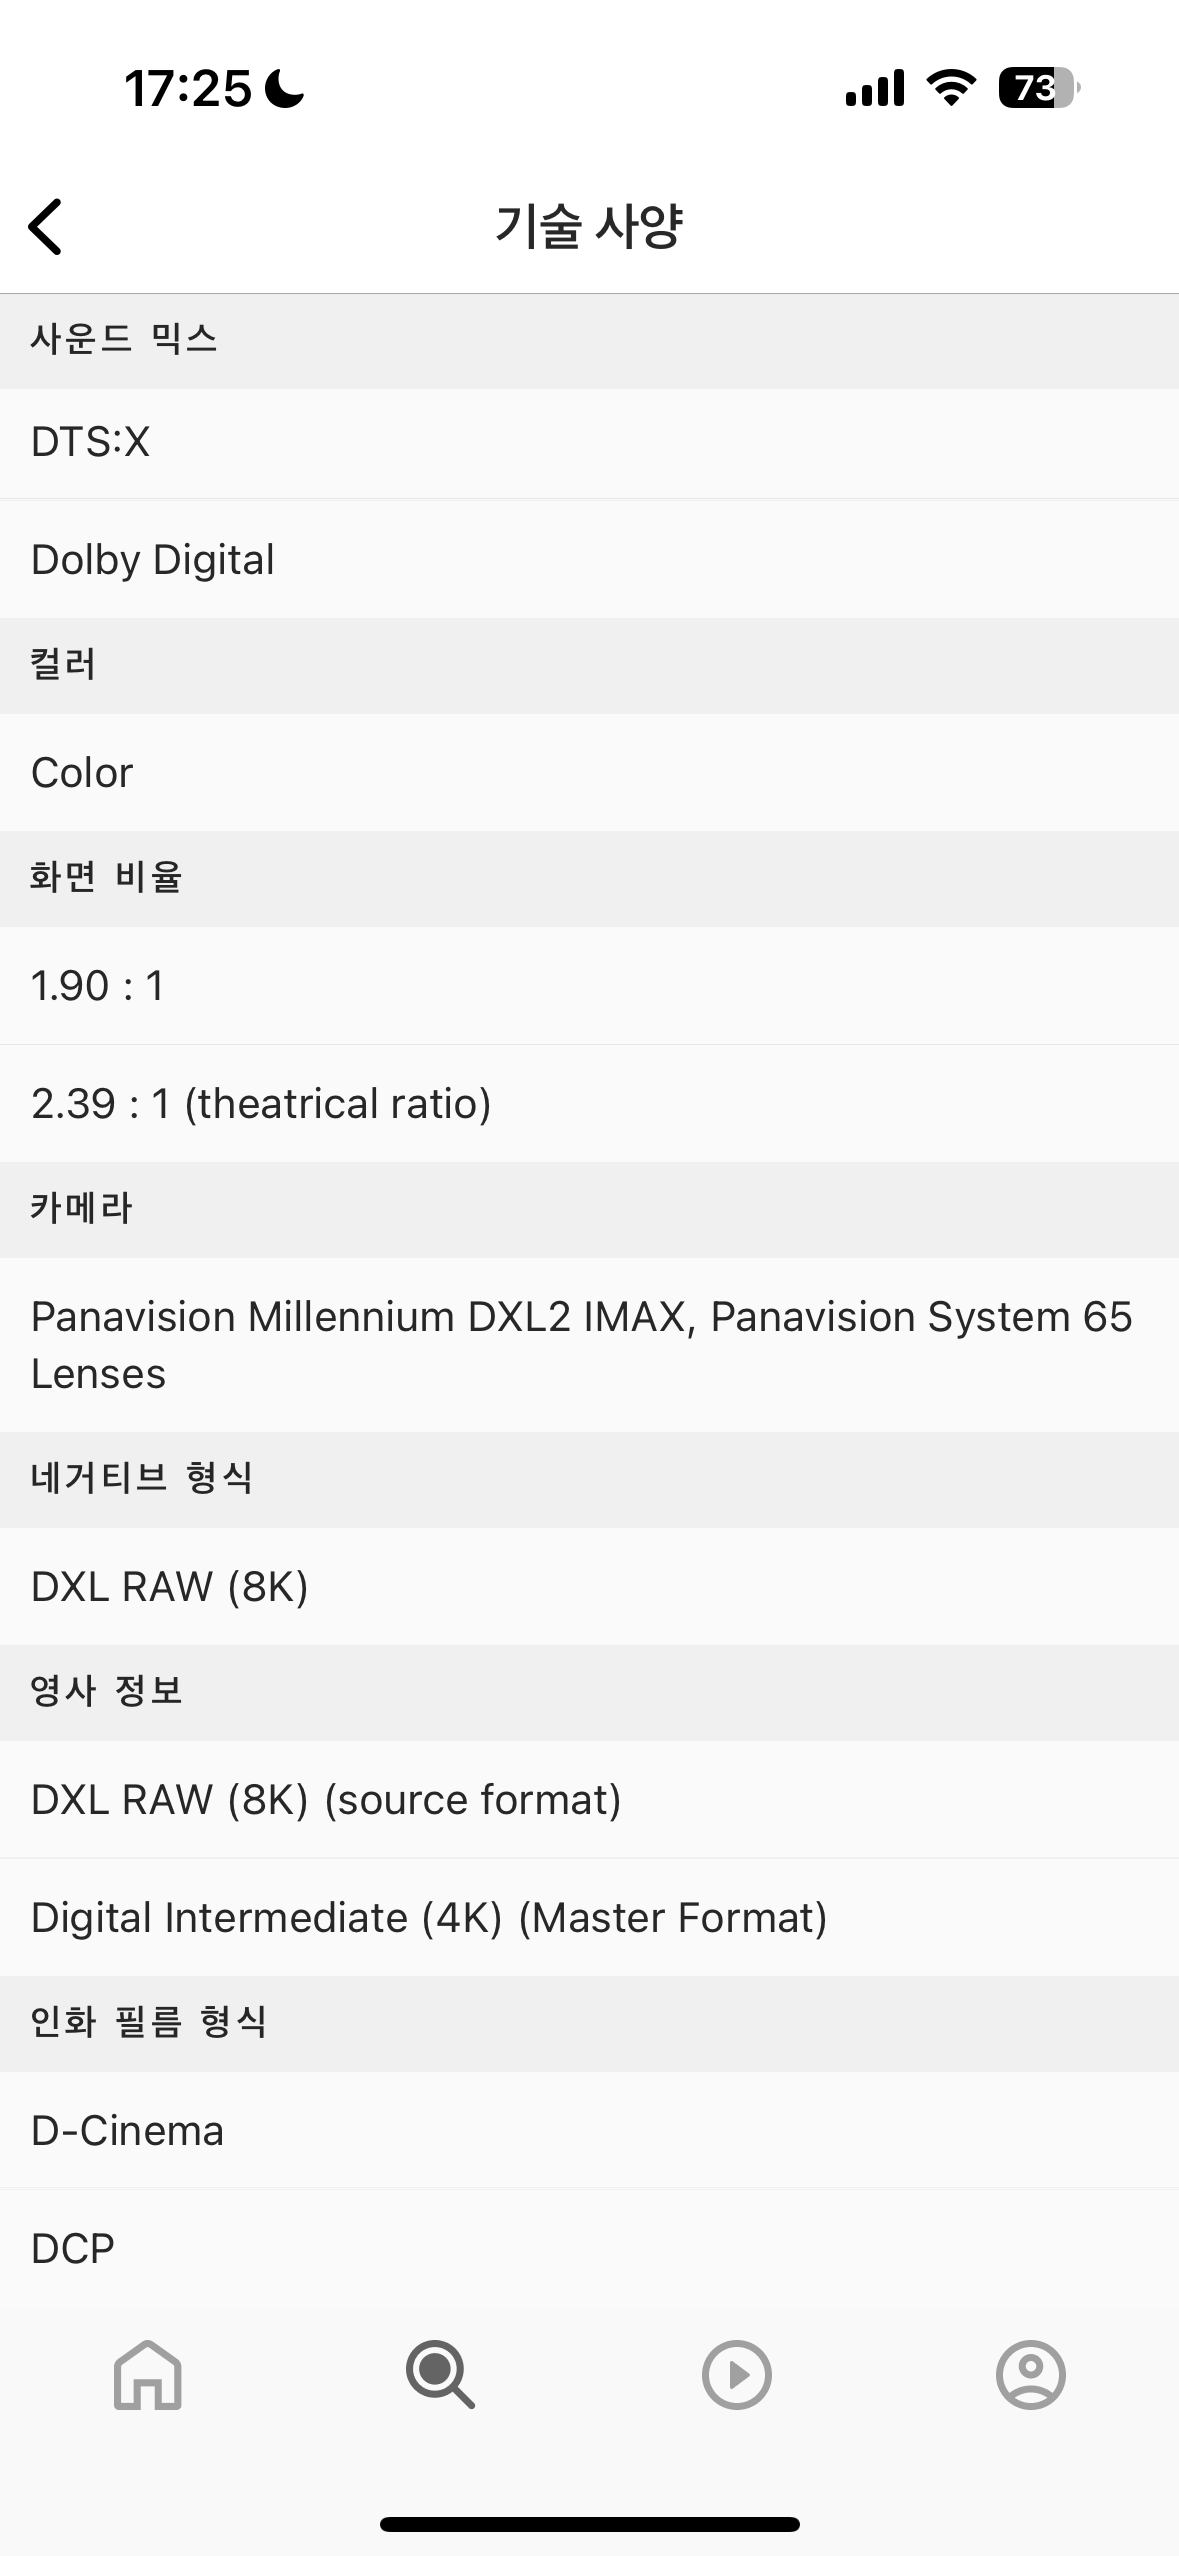
Task: Tap Panavision Millennium DXL2 IMAX camera entry
Action: click(x=589, y=1345)
